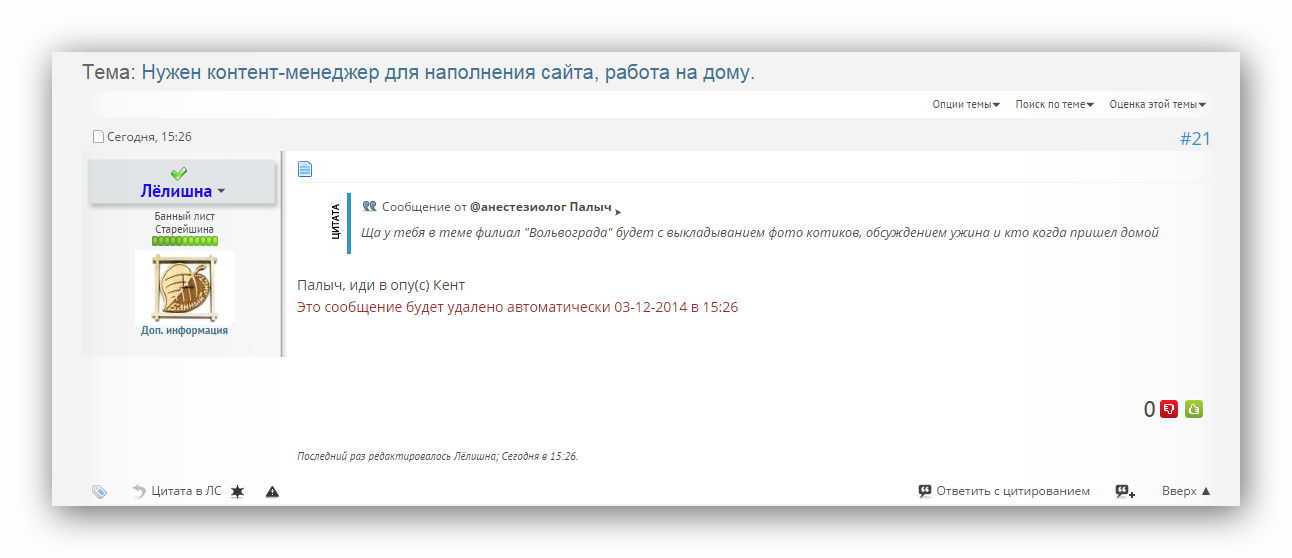This screenshot has height=558, width=1292.
Task: Click the Банный лист user title text
Action: point(184,216)
